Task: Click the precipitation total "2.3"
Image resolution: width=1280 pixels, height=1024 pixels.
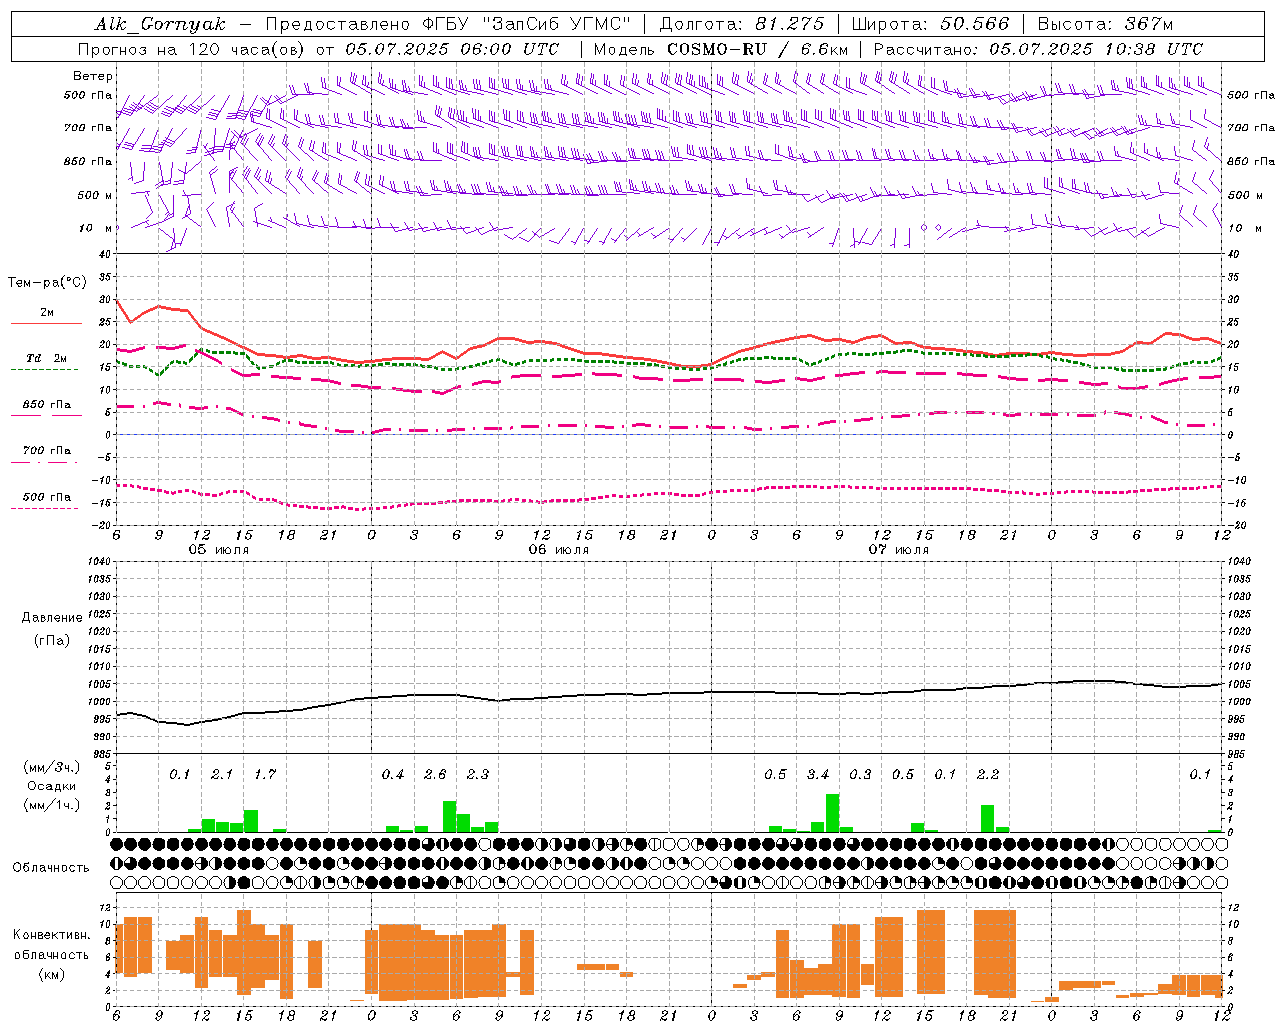Action: tap(478, 774)
